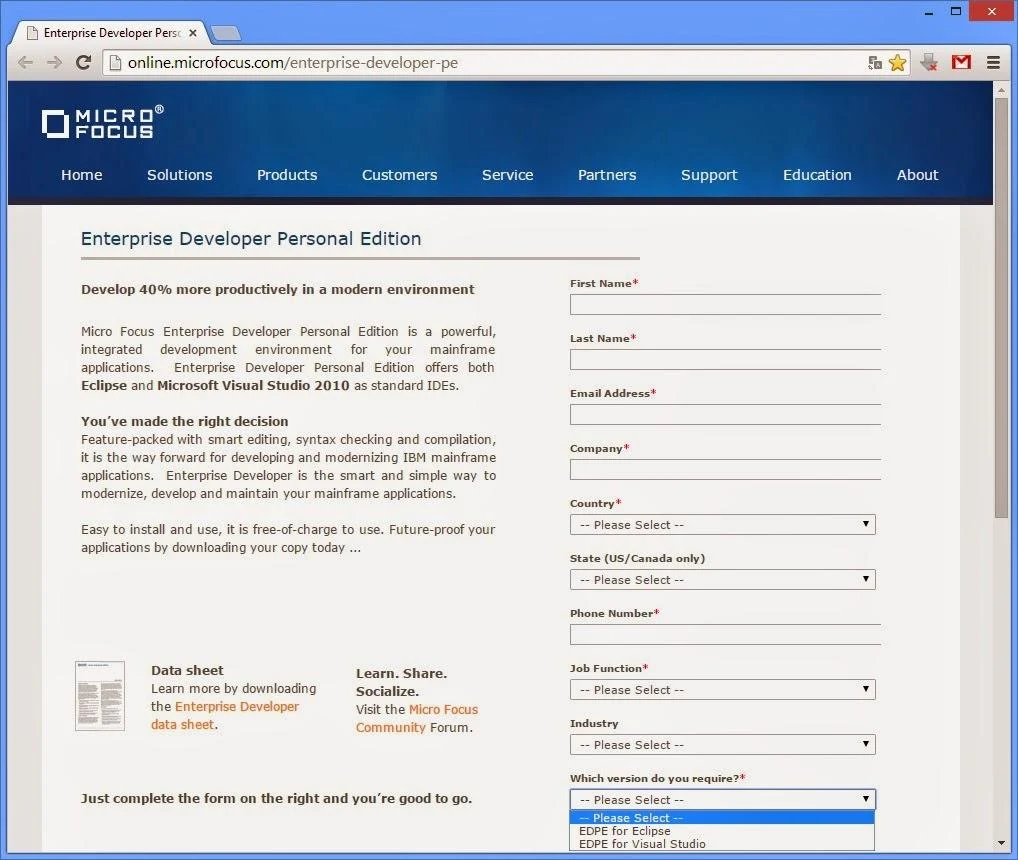Choose the highlighted Please Select option
The height and width of the screenshot is (860, 1018).
pyautogui.click(x=722, y=818)
